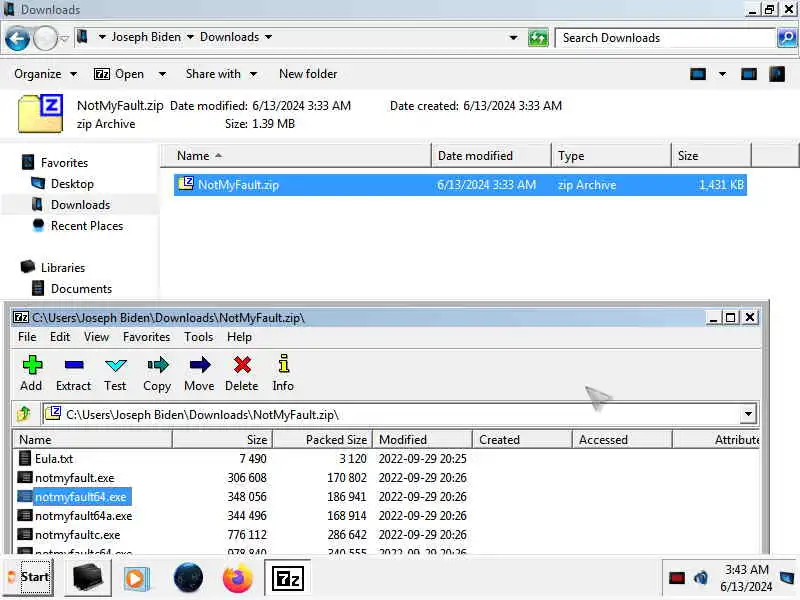
Task: Click the round dark taskbar icon
Action: tap(188, 578)
